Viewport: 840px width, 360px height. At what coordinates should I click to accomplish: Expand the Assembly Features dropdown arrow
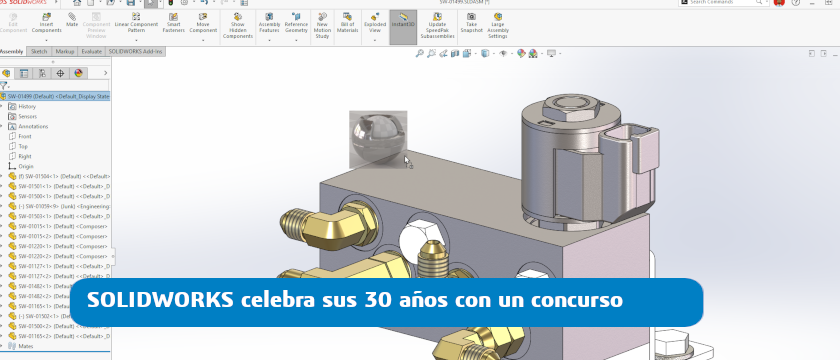pyautogui.click(x=269, y=41)
